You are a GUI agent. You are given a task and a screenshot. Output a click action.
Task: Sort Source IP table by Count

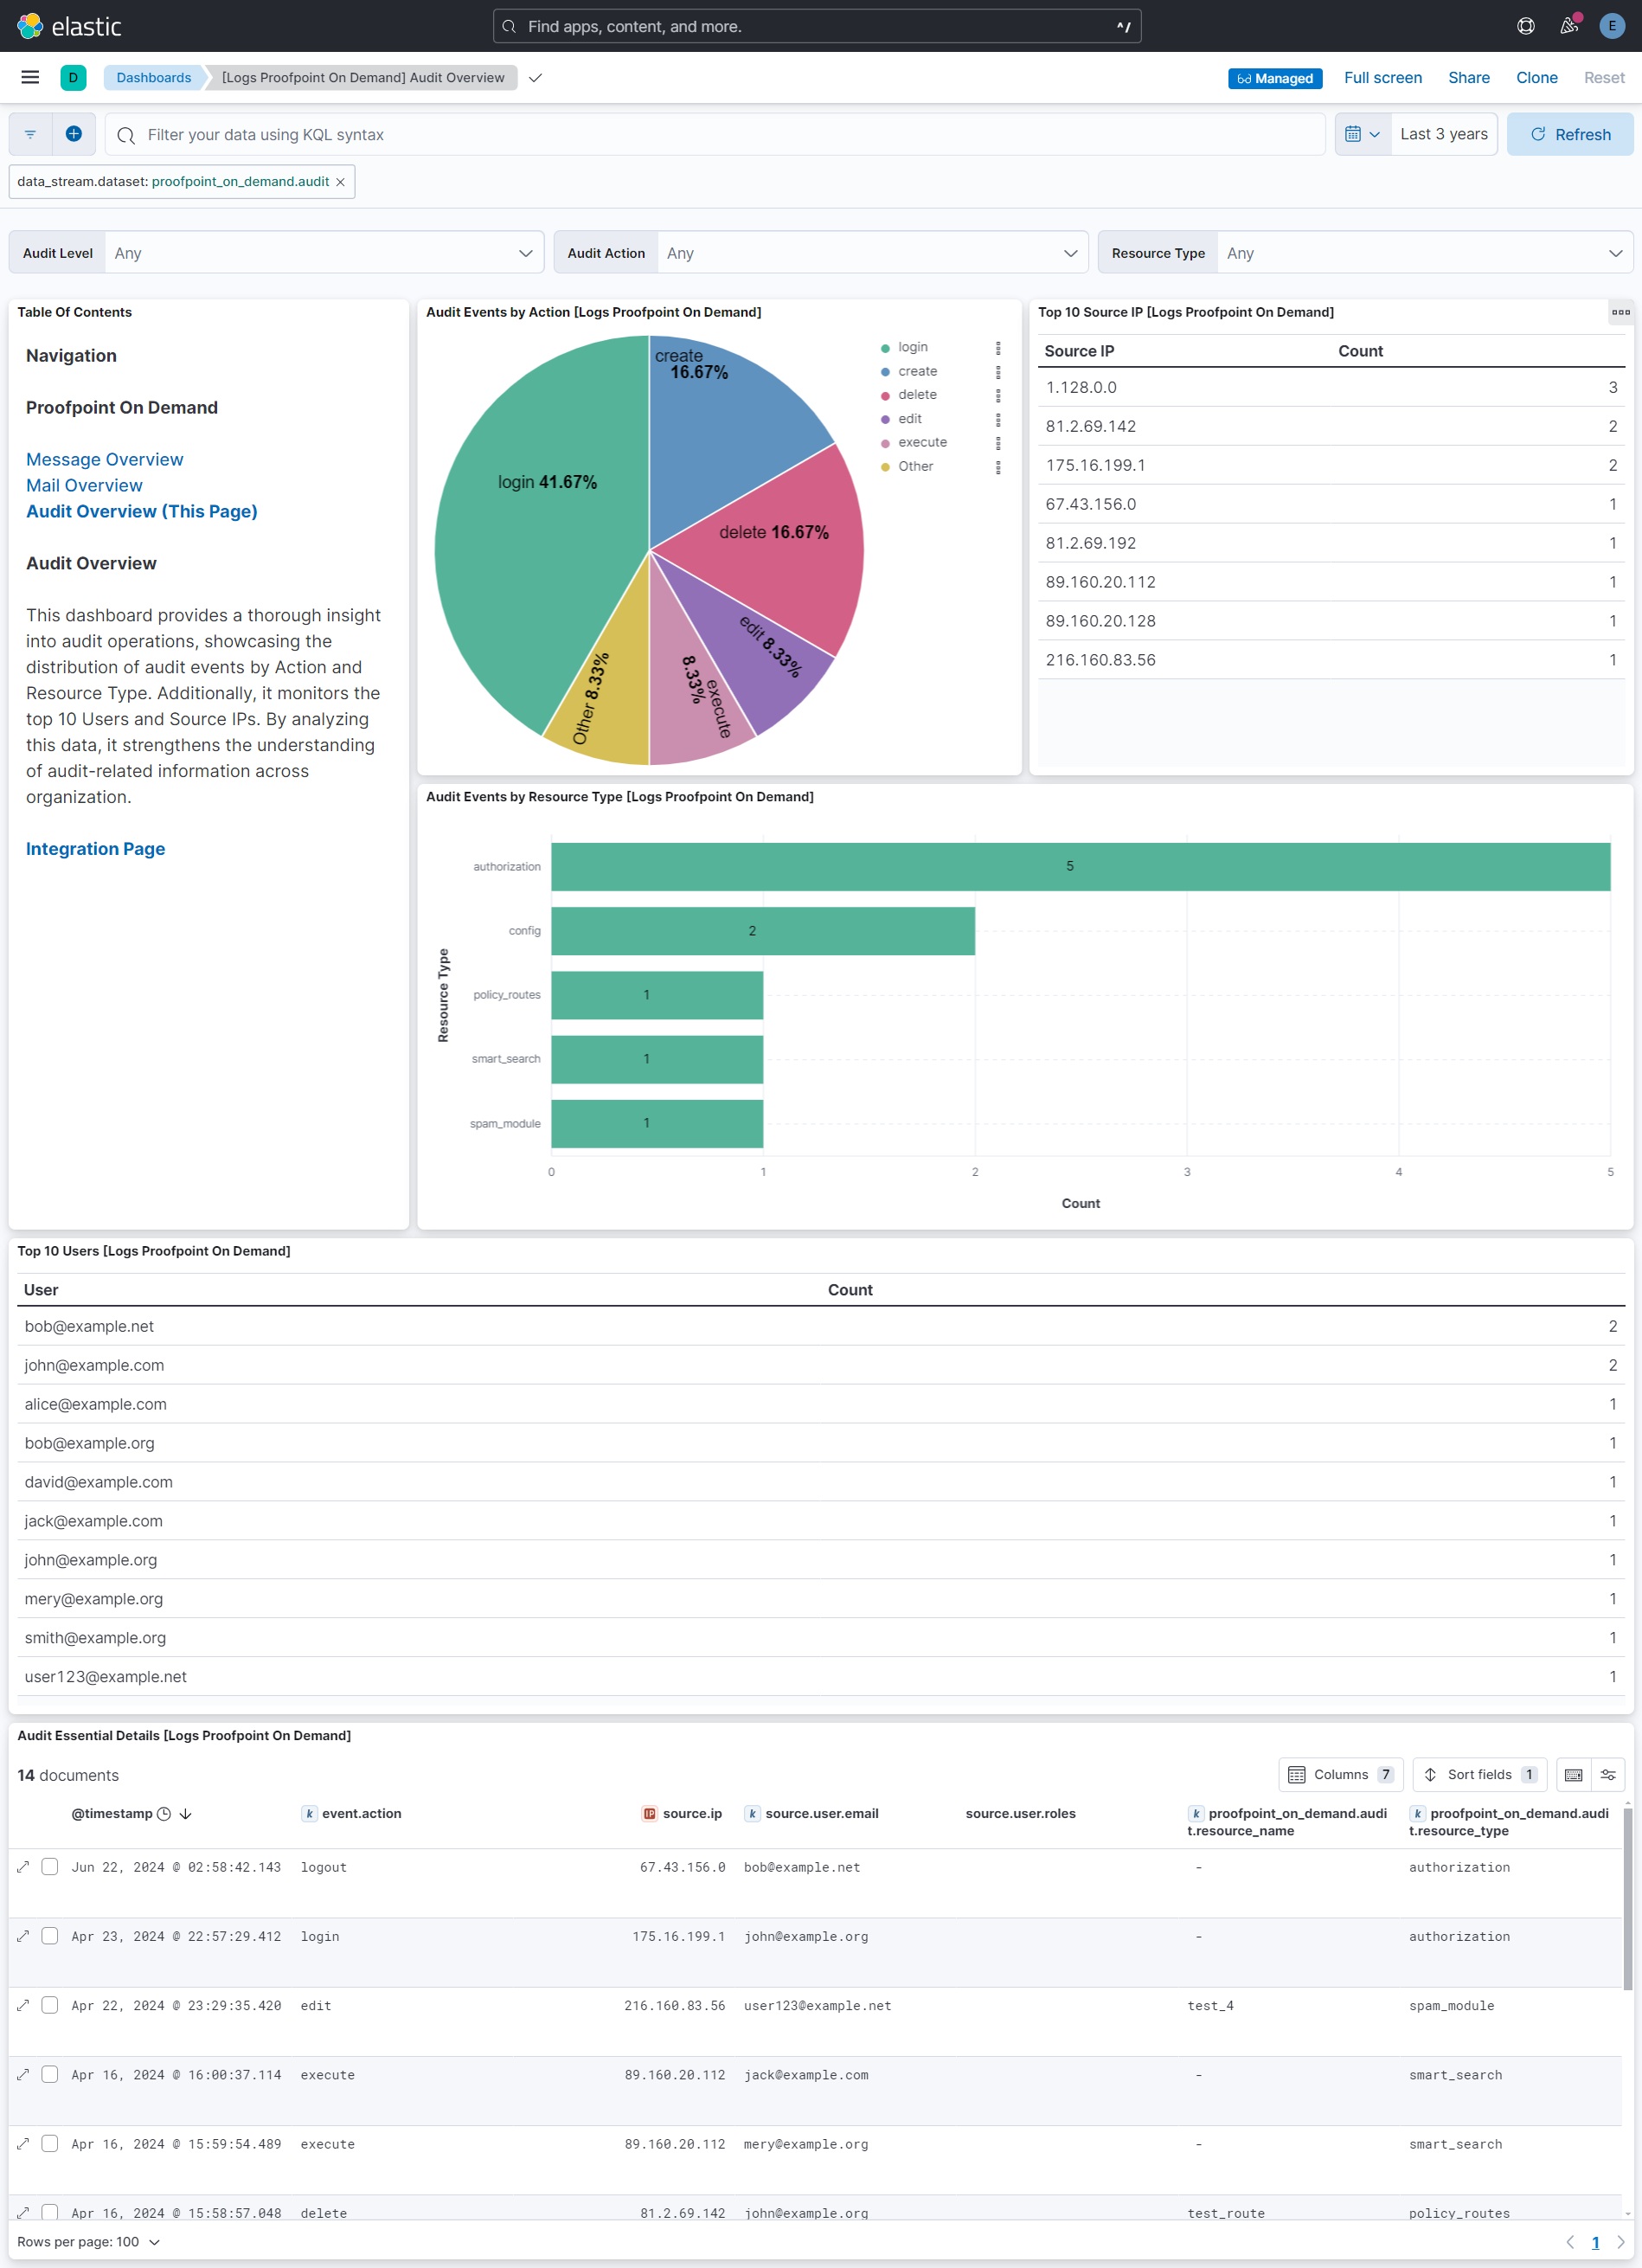coord(1360,351)
